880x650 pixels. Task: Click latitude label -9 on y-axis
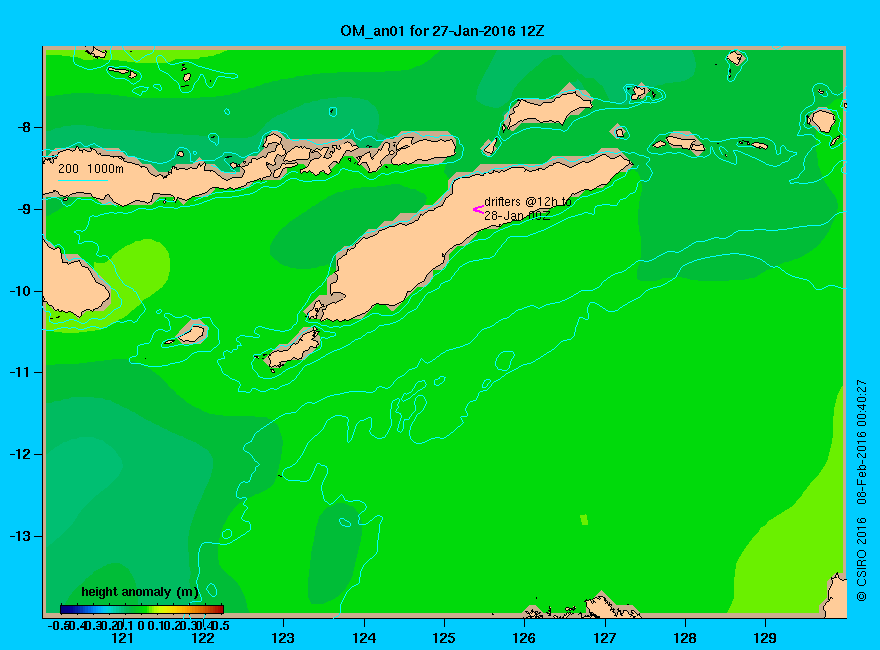coord(24,209)
